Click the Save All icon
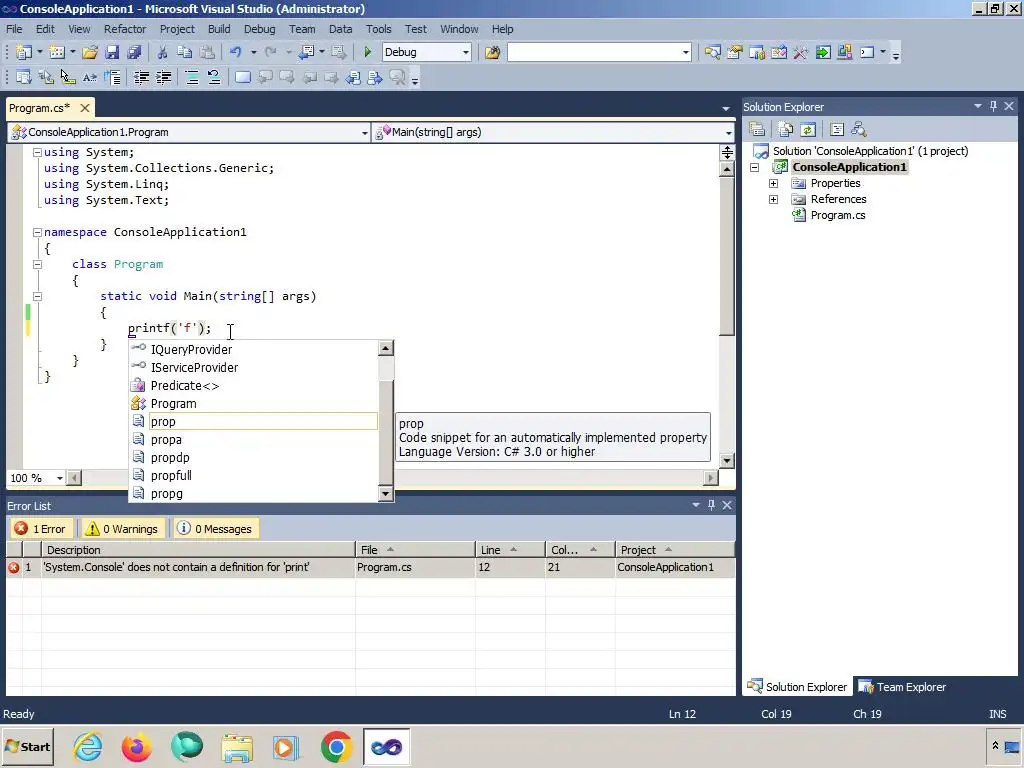This screenshot has height=768, width=1024. [135, 52]
